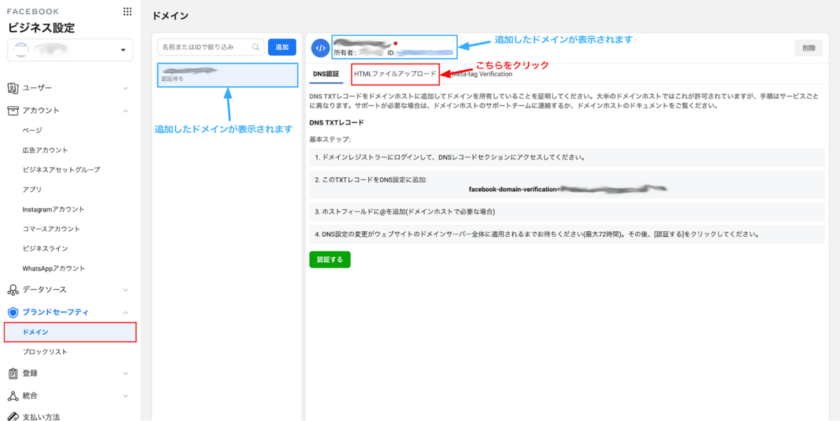
Task: Click the 支払い方法 payment icon
Action: (x=13, y=416)
